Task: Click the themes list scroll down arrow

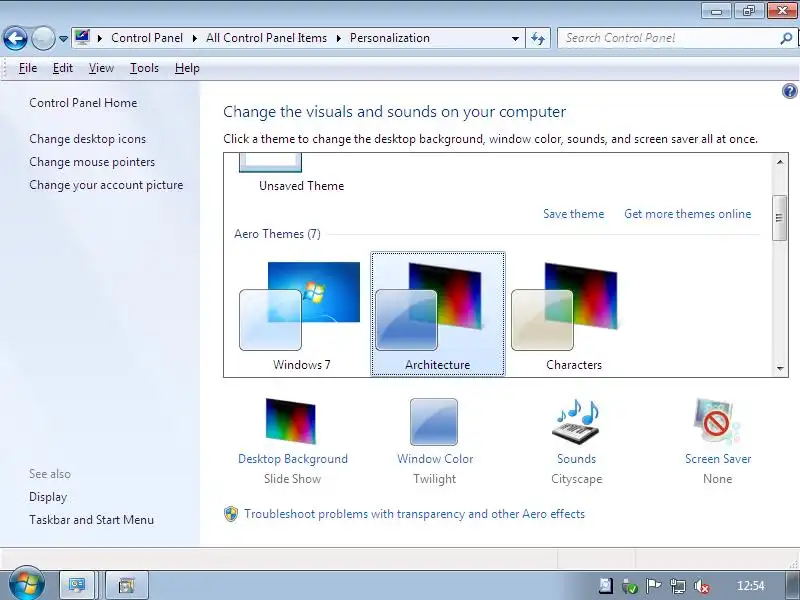Action: [x=780, y=368]
